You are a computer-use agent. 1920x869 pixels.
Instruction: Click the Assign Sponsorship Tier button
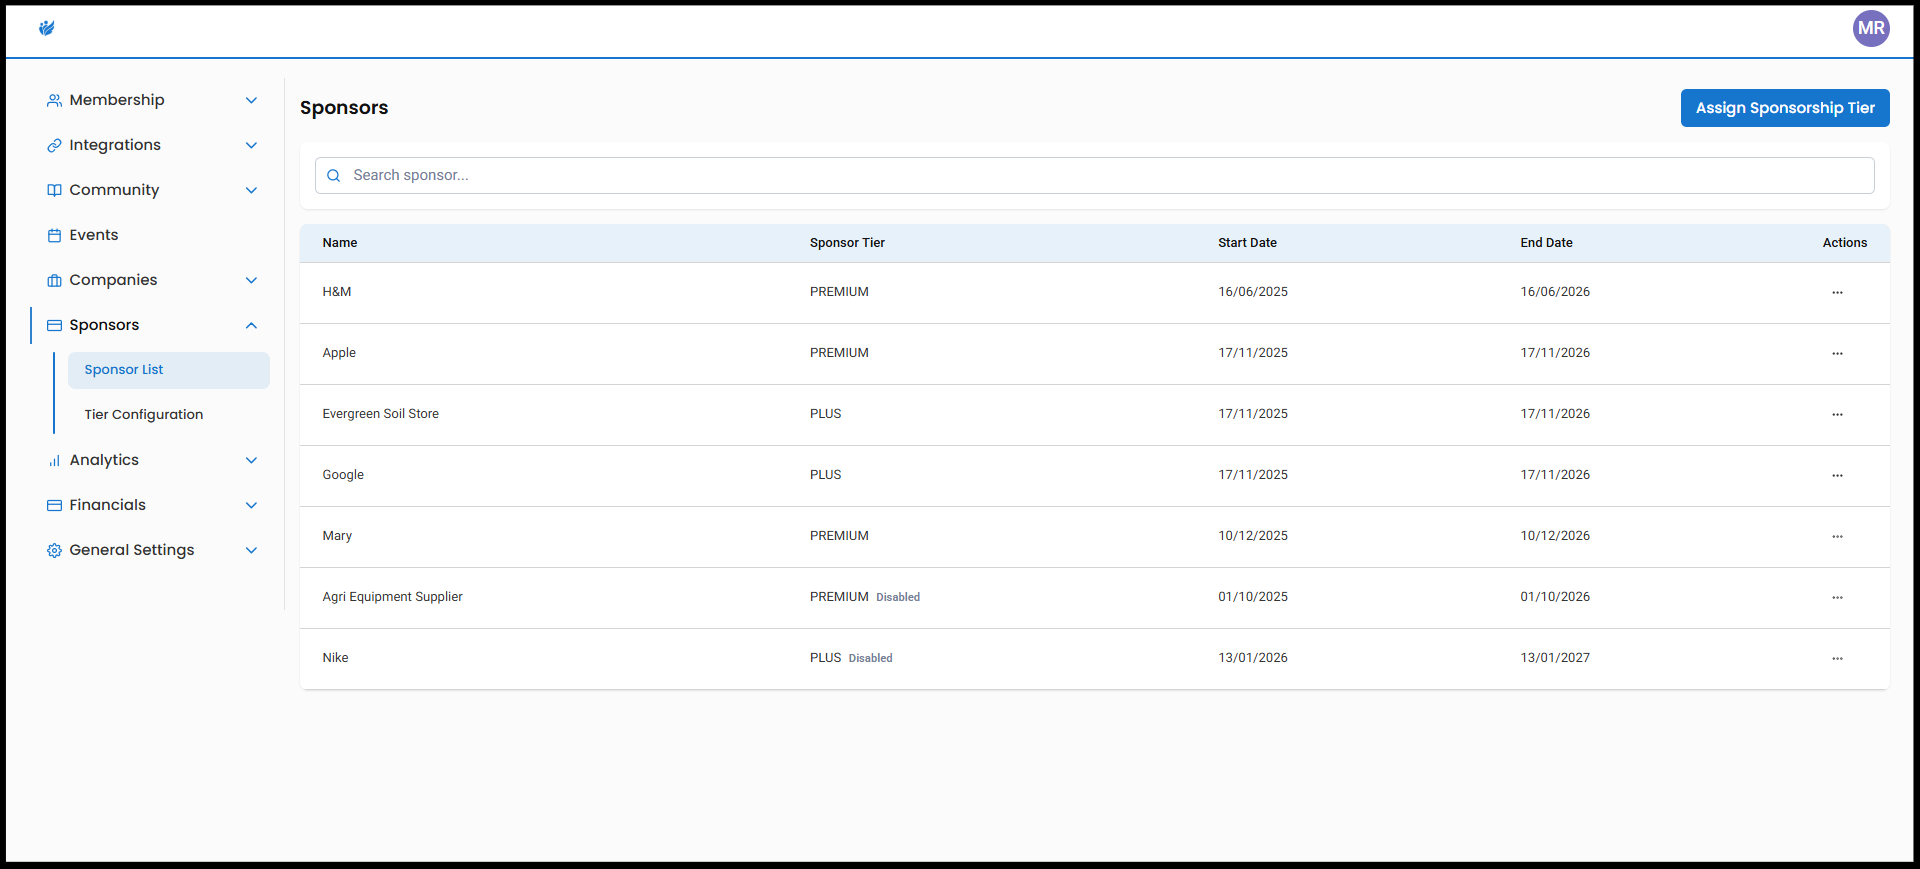[1784, 108]
